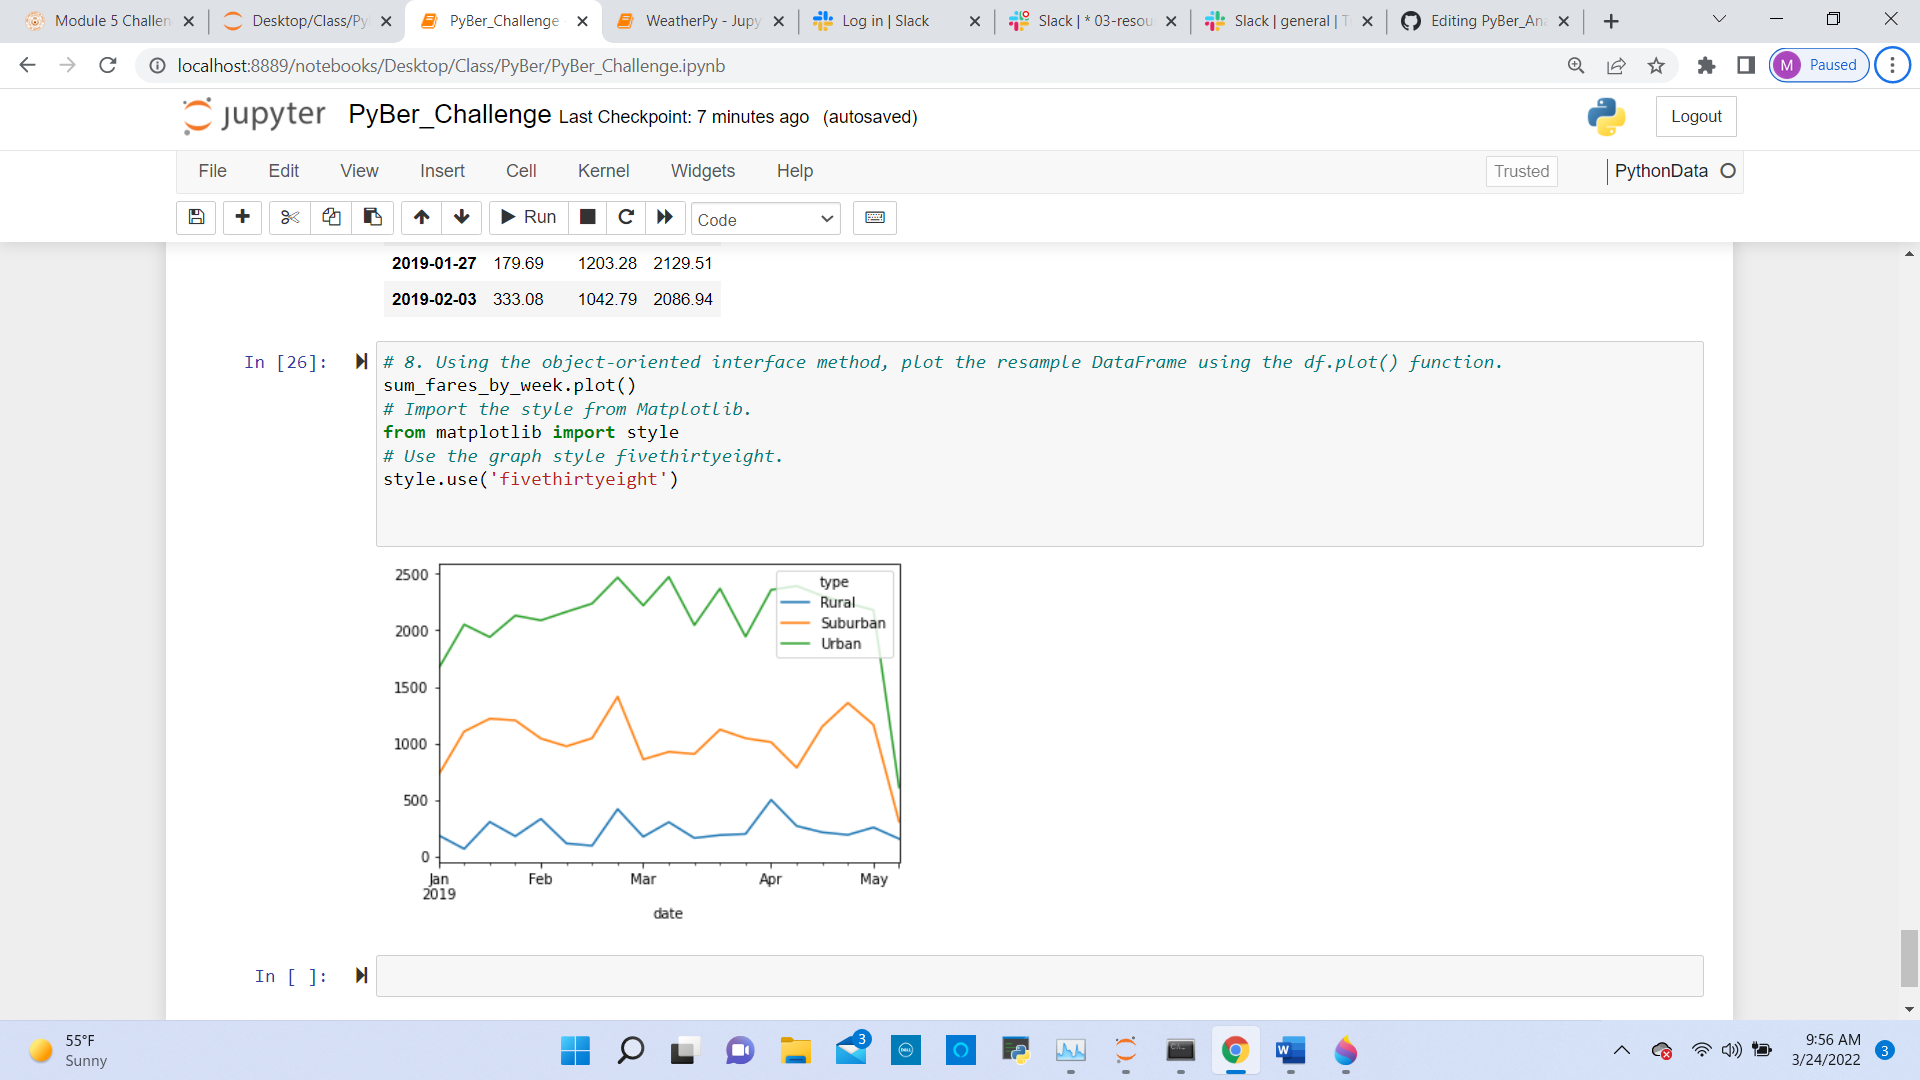
Task: Open the cell type dropdown showing Code
Action: (x=765, y=219)
